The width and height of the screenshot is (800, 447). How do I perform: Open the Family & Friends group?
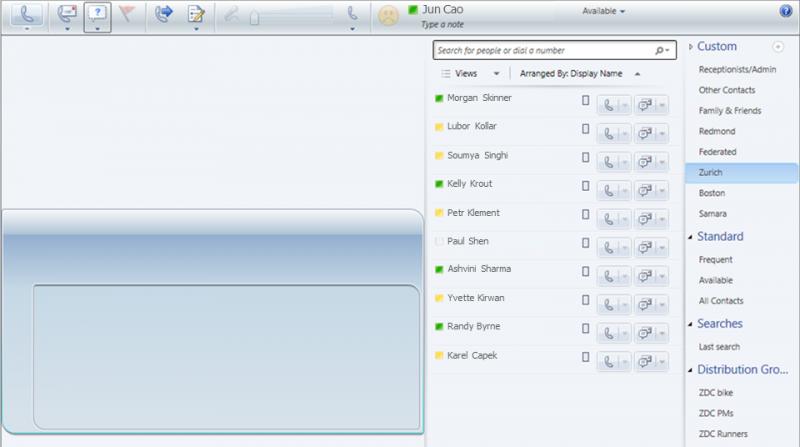pos(730,111)
